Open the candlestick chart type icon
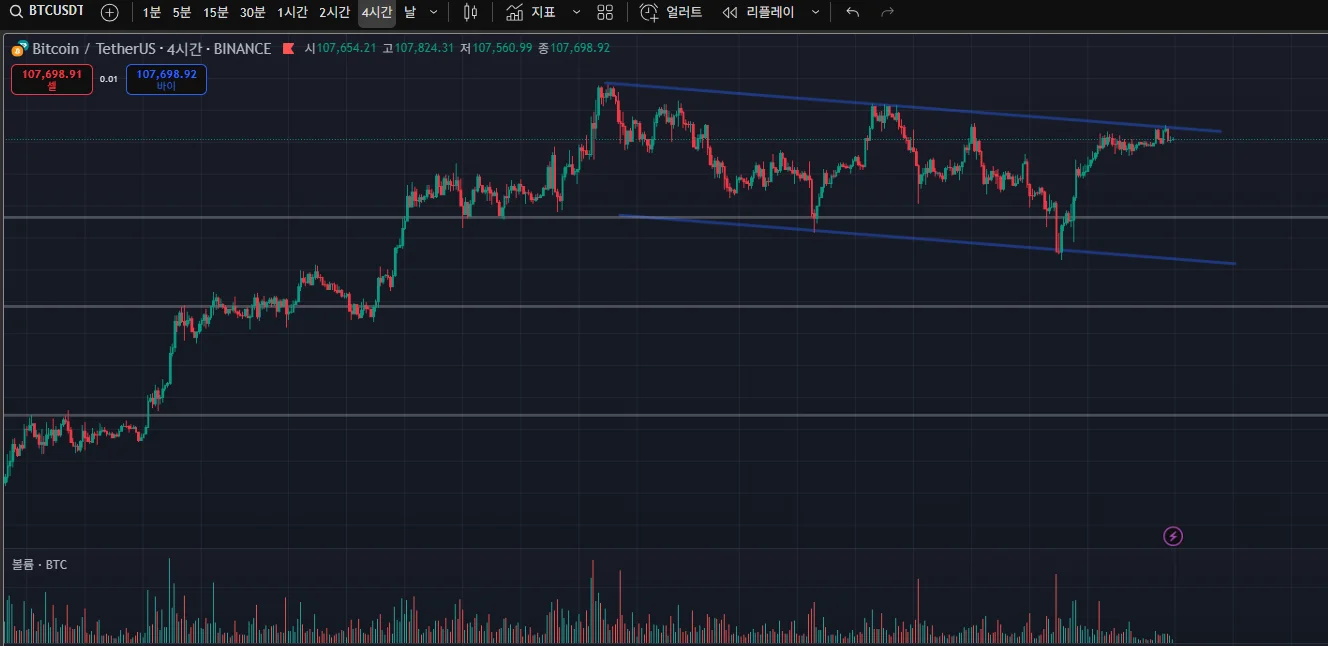This screenshot has height=646, width=1328. 470,13
